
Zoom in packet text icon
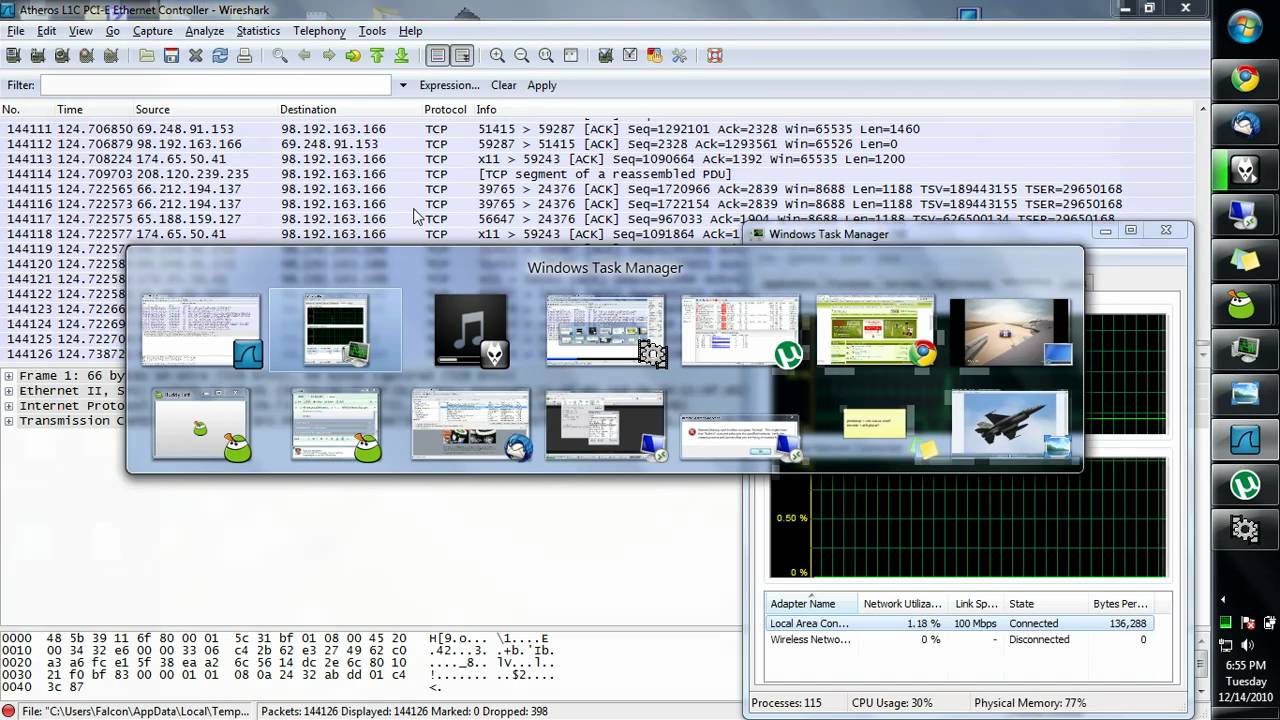(497, 56)
